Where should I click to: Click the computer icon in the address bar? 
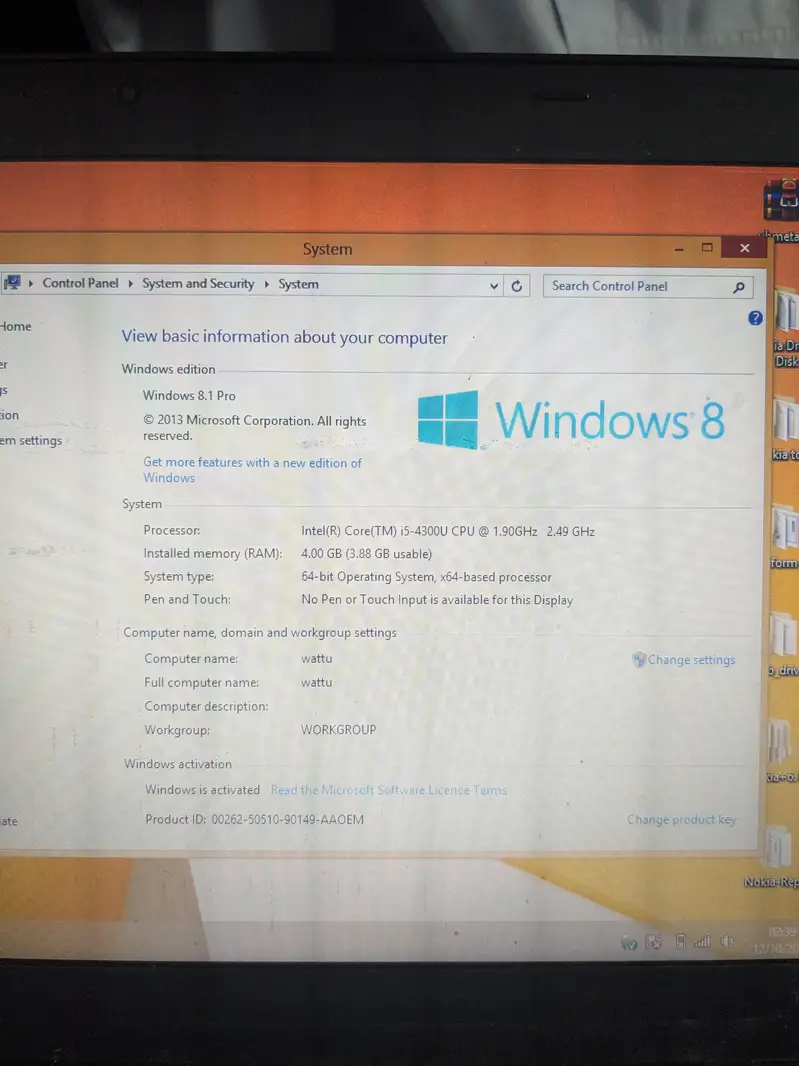tap(12, 283)
